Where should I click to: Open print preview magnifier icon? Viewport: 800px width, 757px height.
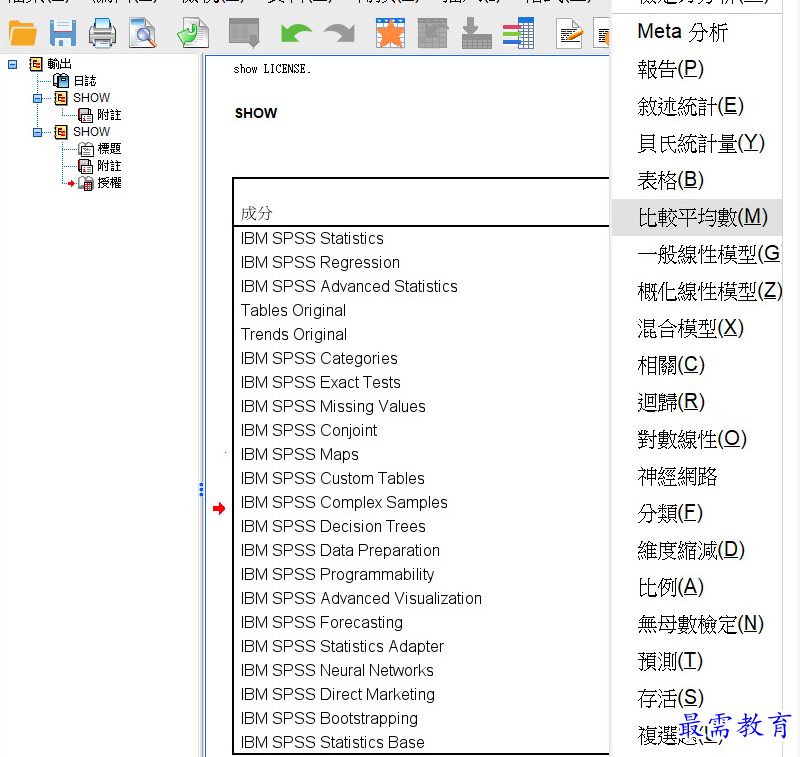click(x=143, y=33)
